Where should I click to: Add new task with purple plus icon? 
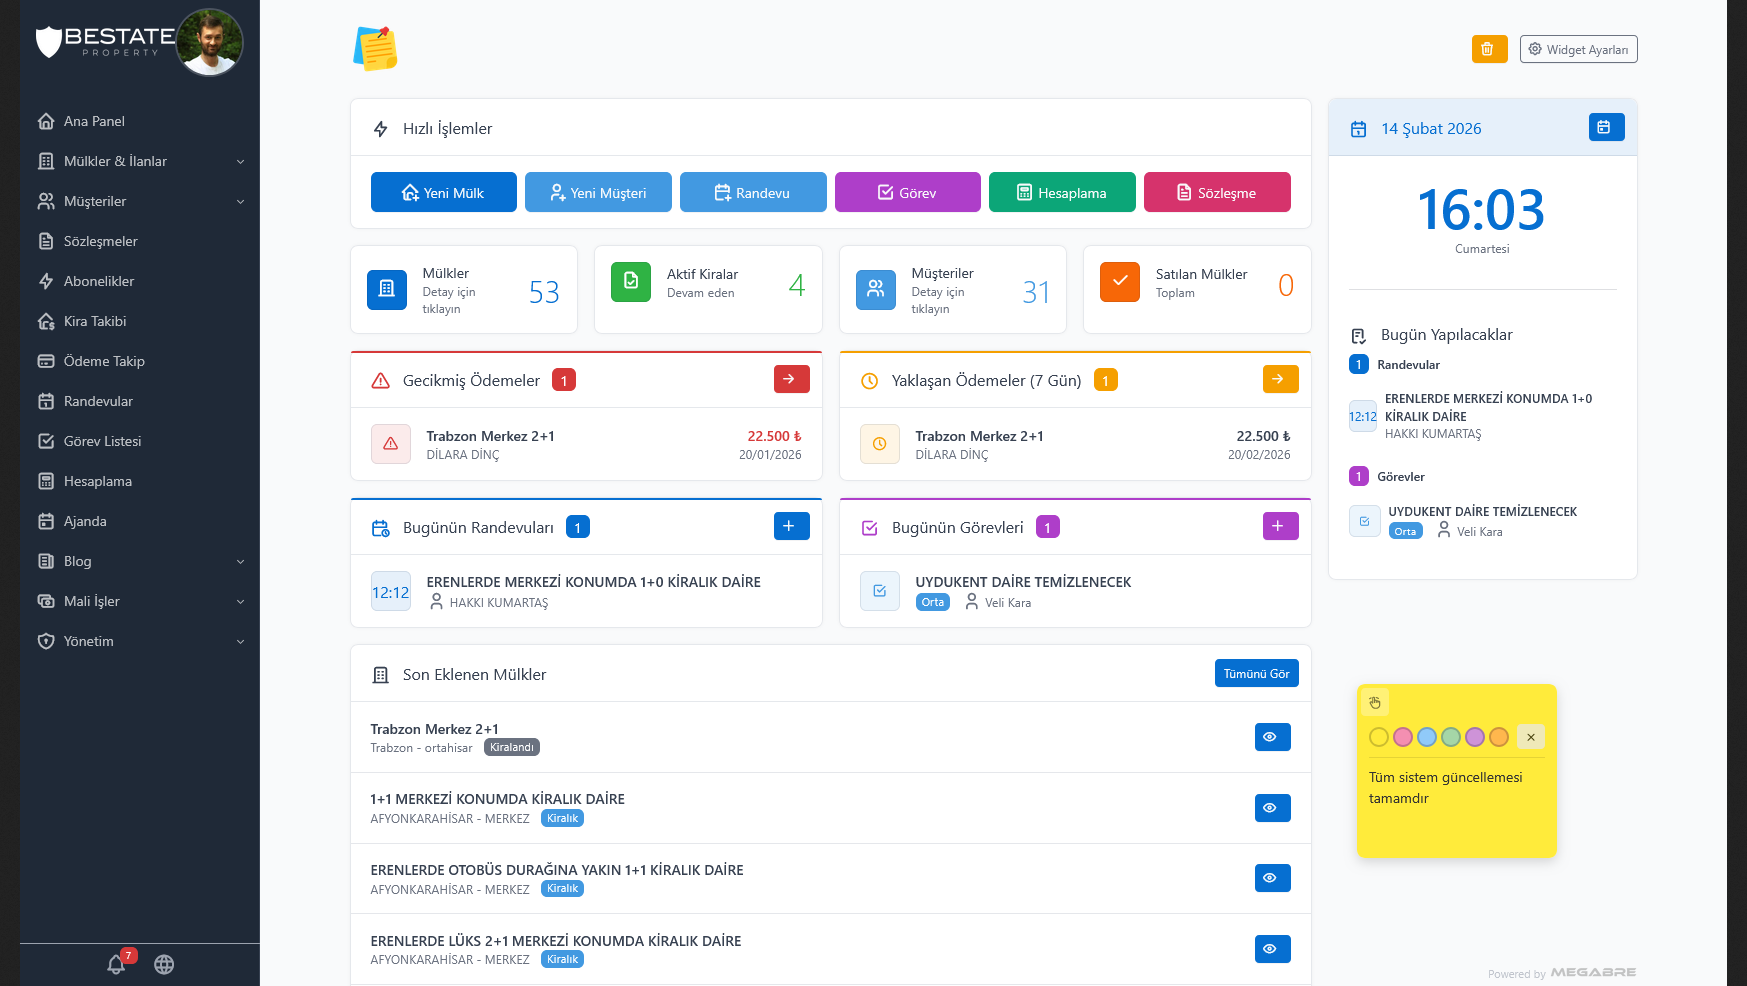tap(1280, 526)
